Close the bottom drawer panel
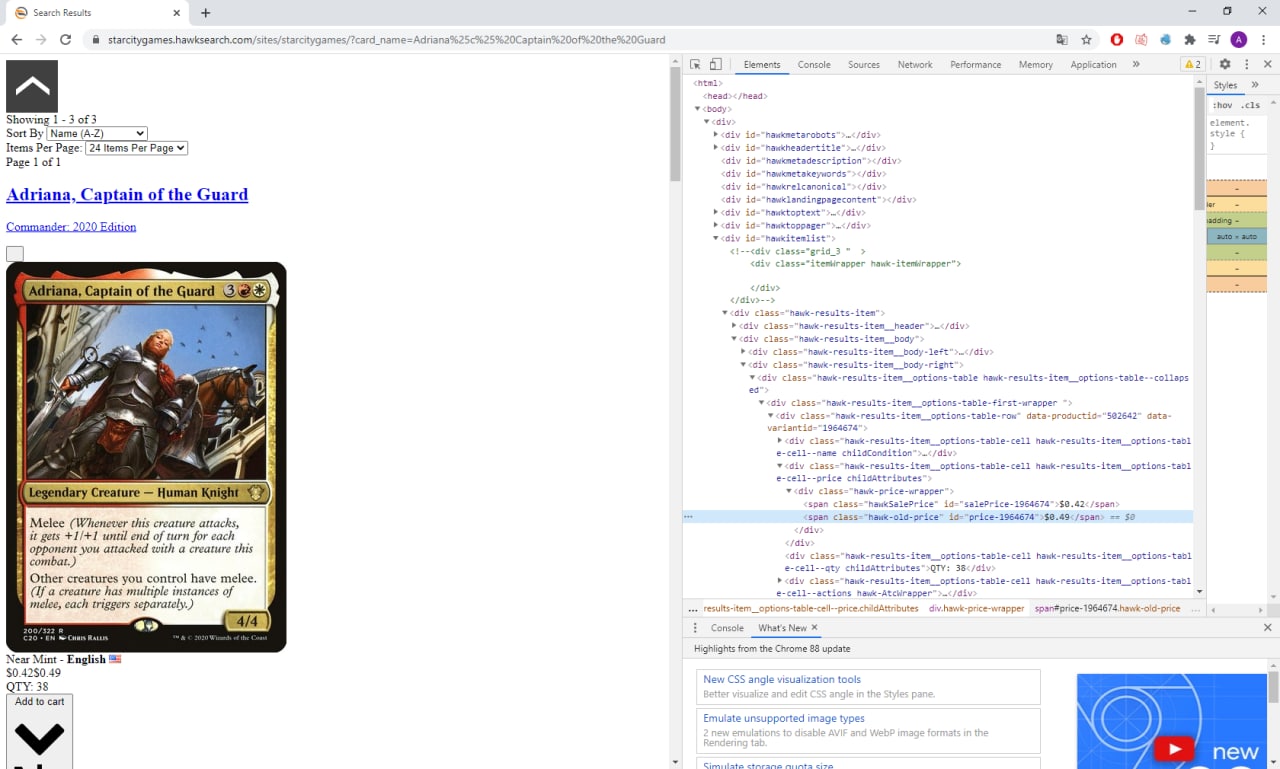 coord(1267,628)
